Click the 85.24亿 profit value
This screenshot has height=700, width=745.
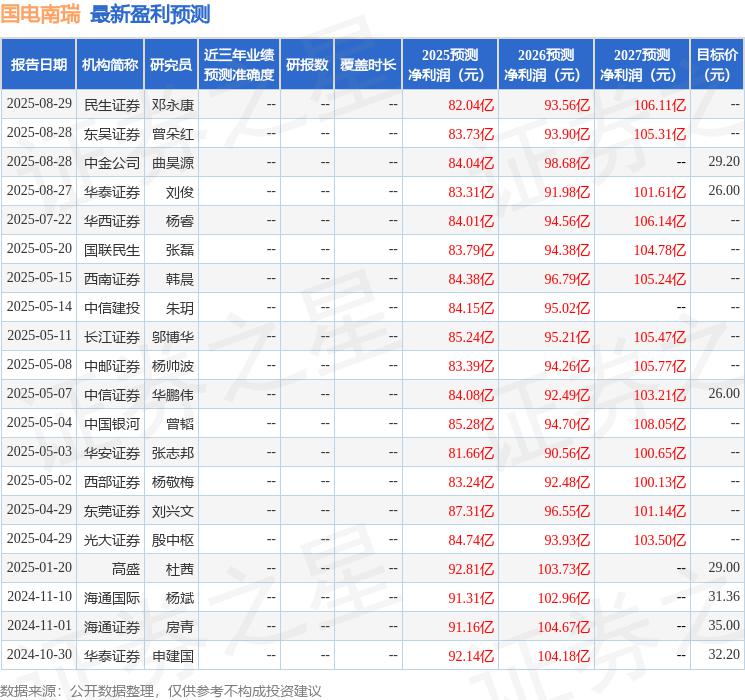pos(471,337)
